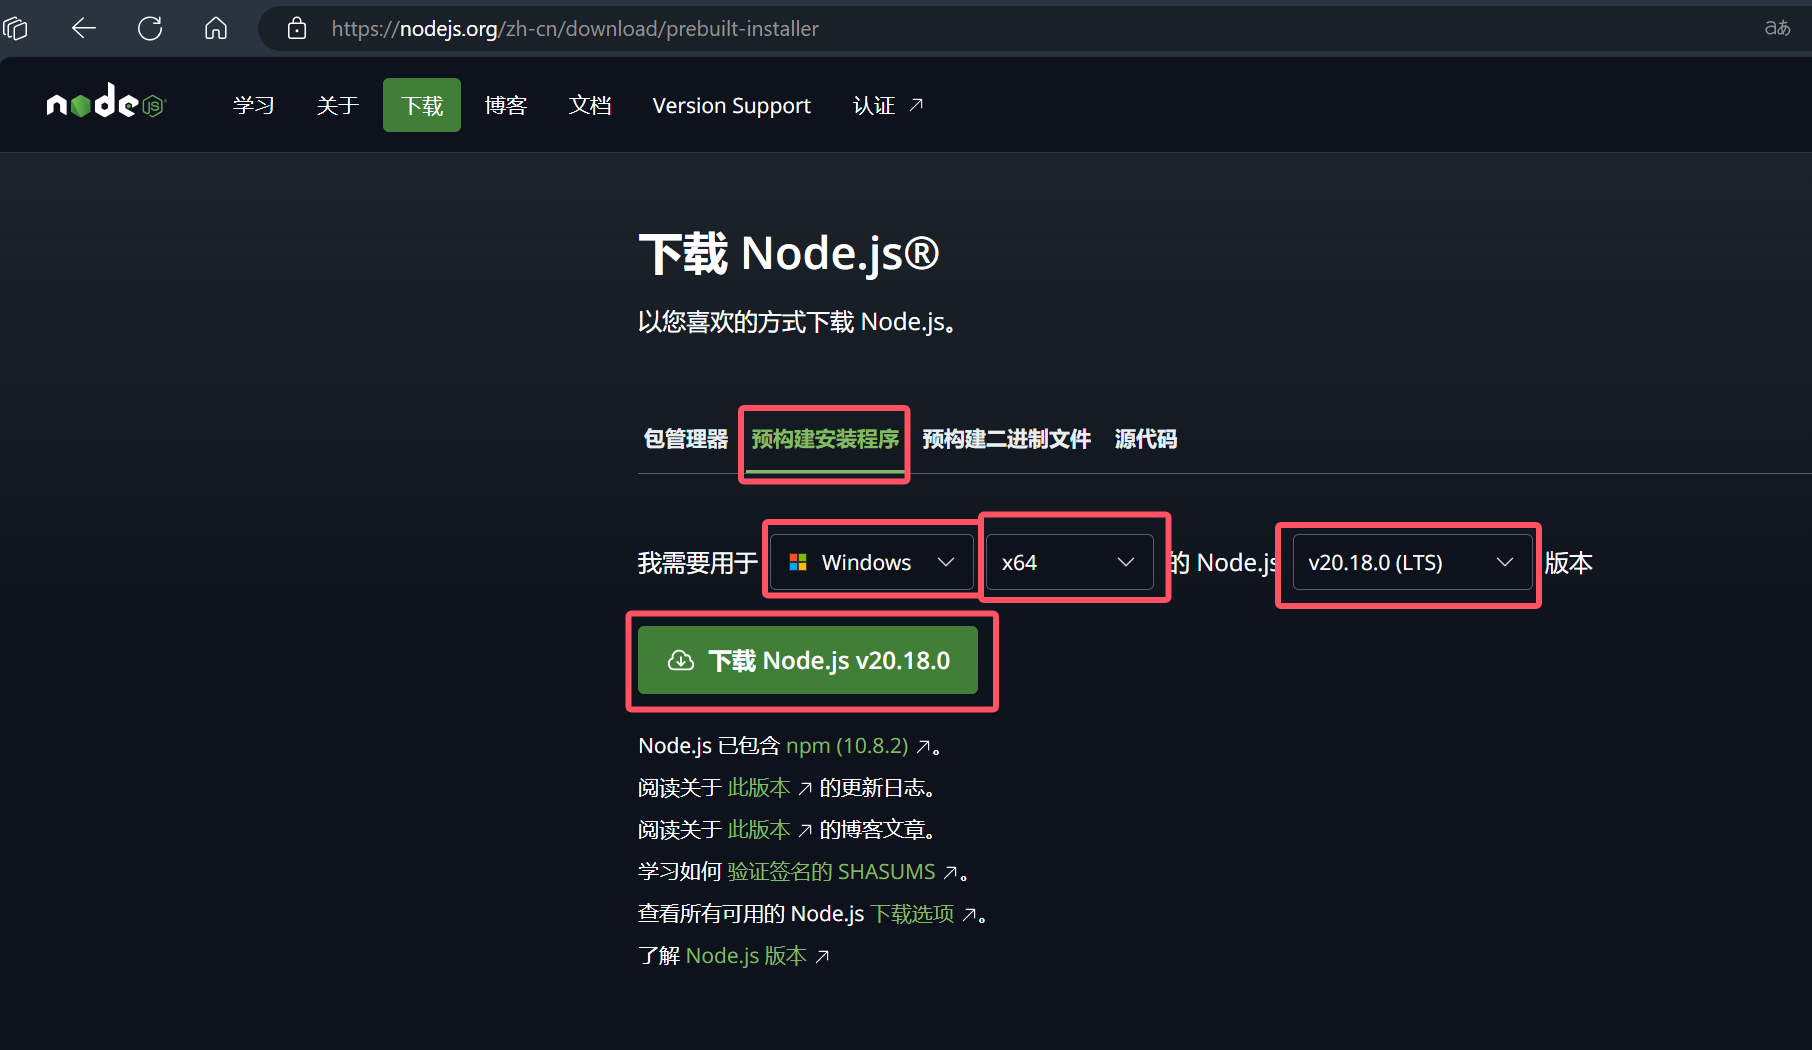Switch to the 包管理器 tab

coord(686,439)
